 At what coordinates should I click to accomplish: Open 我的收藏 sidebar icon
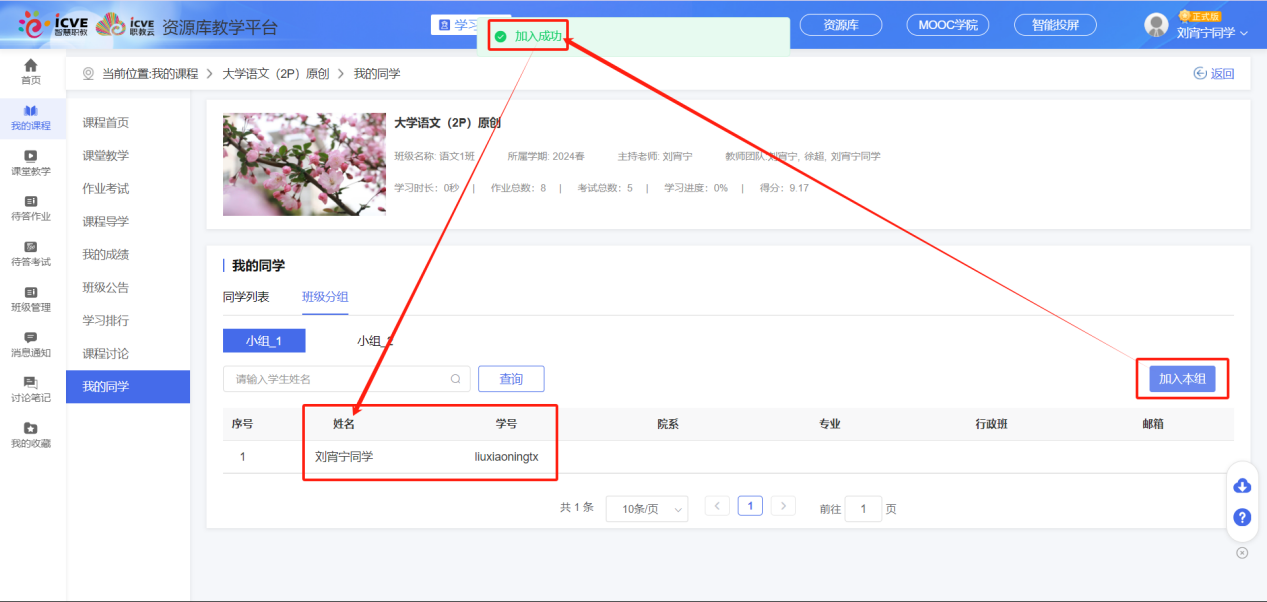[x=31, y=434]
